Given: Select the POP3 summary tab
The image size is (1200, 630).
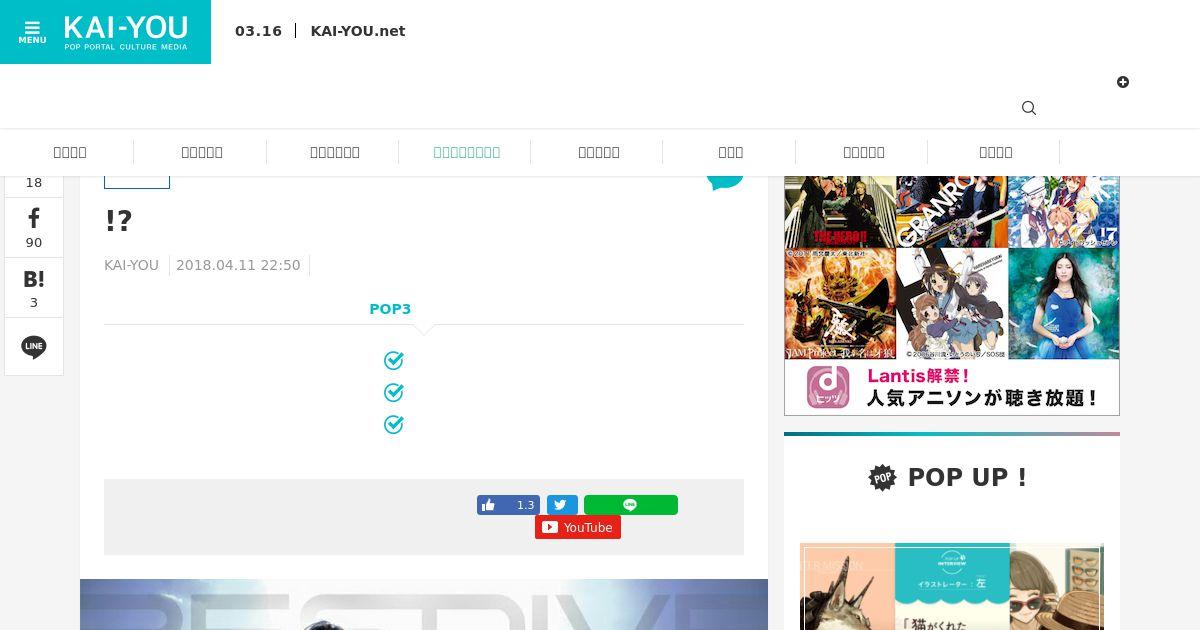Looking at the screenshot, I should (390, 309).
